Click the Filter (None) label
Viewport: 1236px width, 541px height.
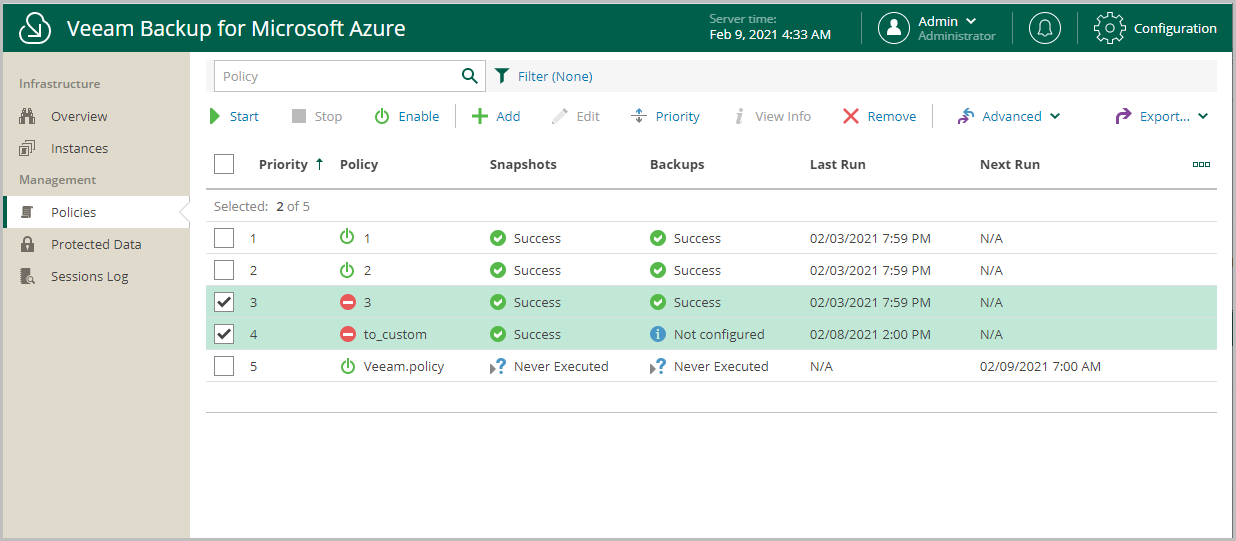555,76
